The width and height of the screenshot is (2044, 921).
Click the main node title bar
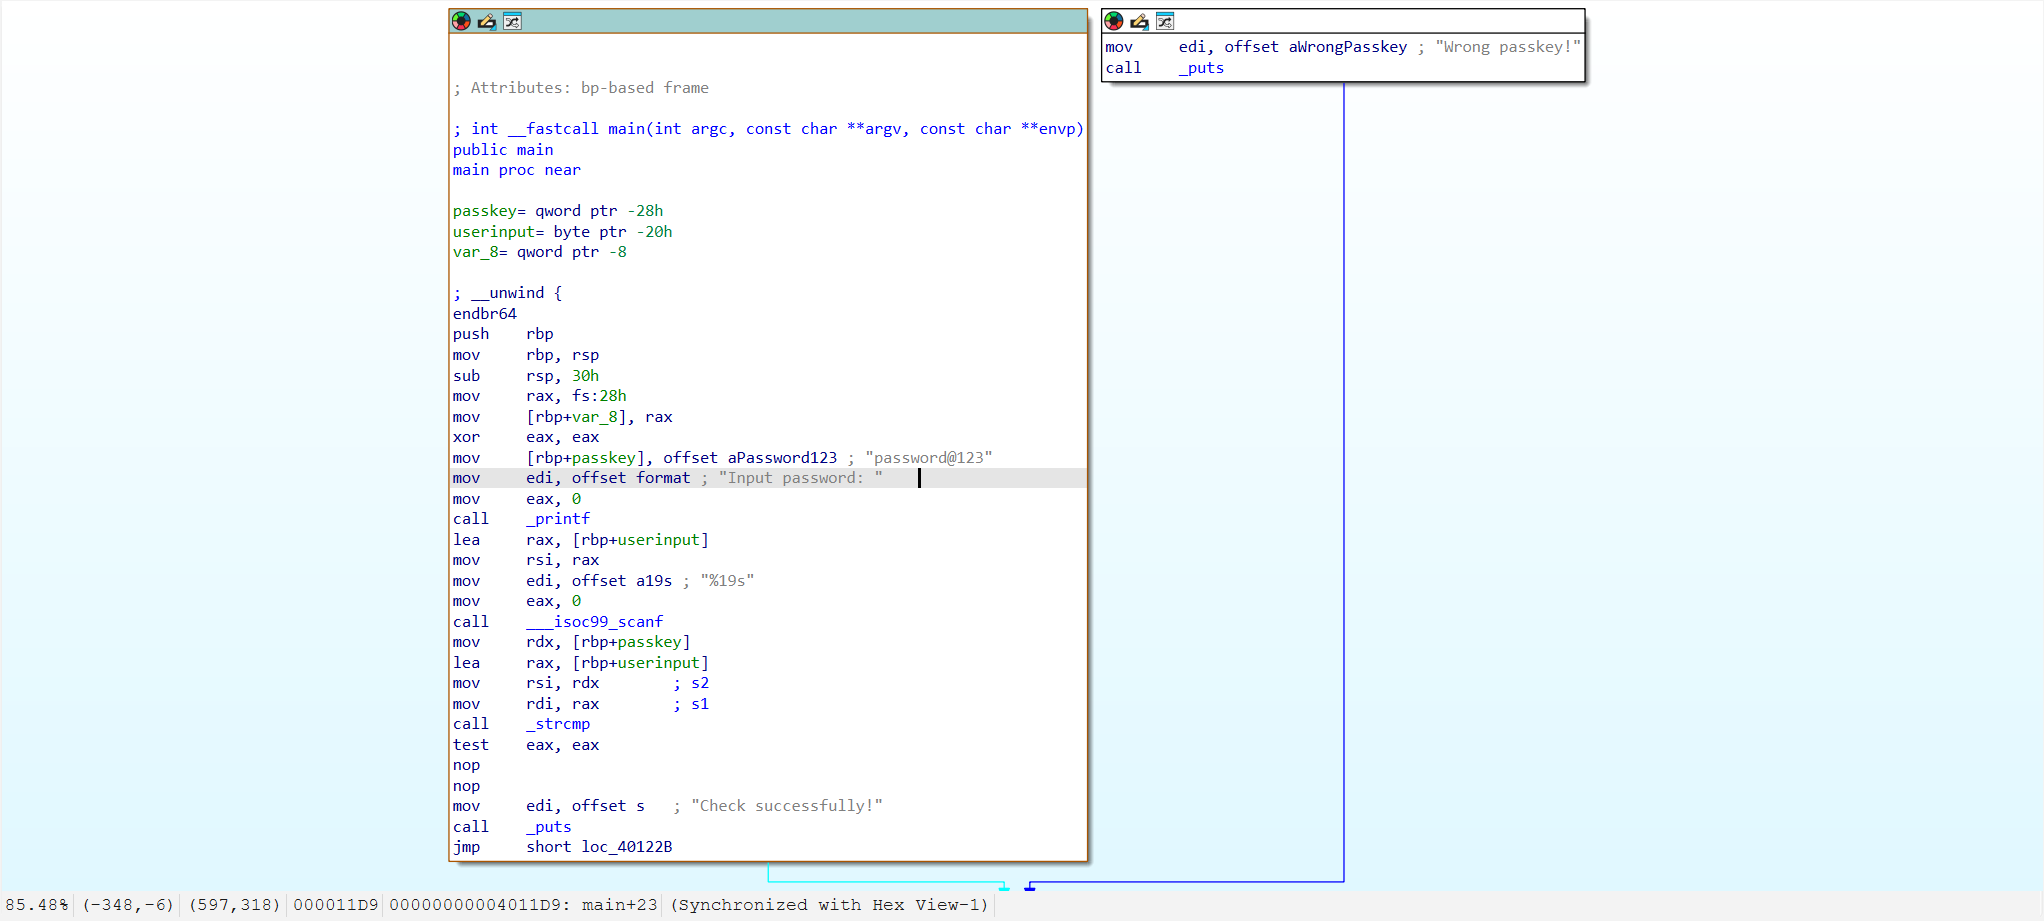tap(768, 21)
